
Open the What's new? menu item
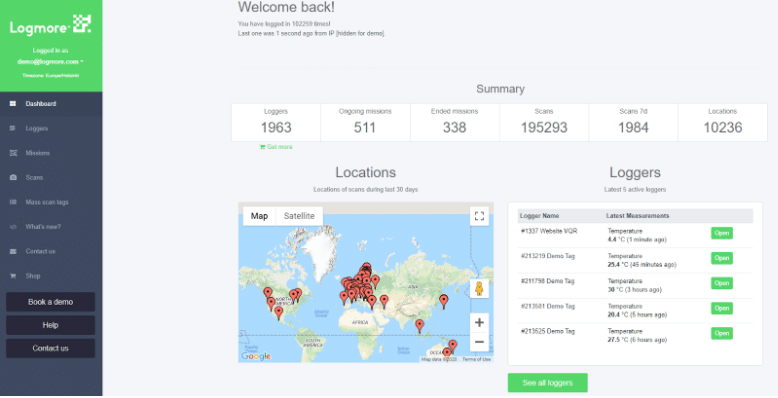(51, 227)
